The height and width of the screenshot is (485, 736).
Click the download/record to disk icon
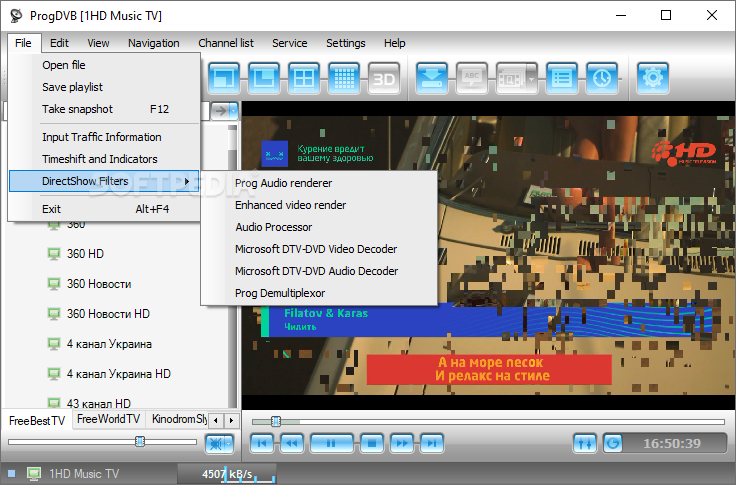tap(431, 77)
